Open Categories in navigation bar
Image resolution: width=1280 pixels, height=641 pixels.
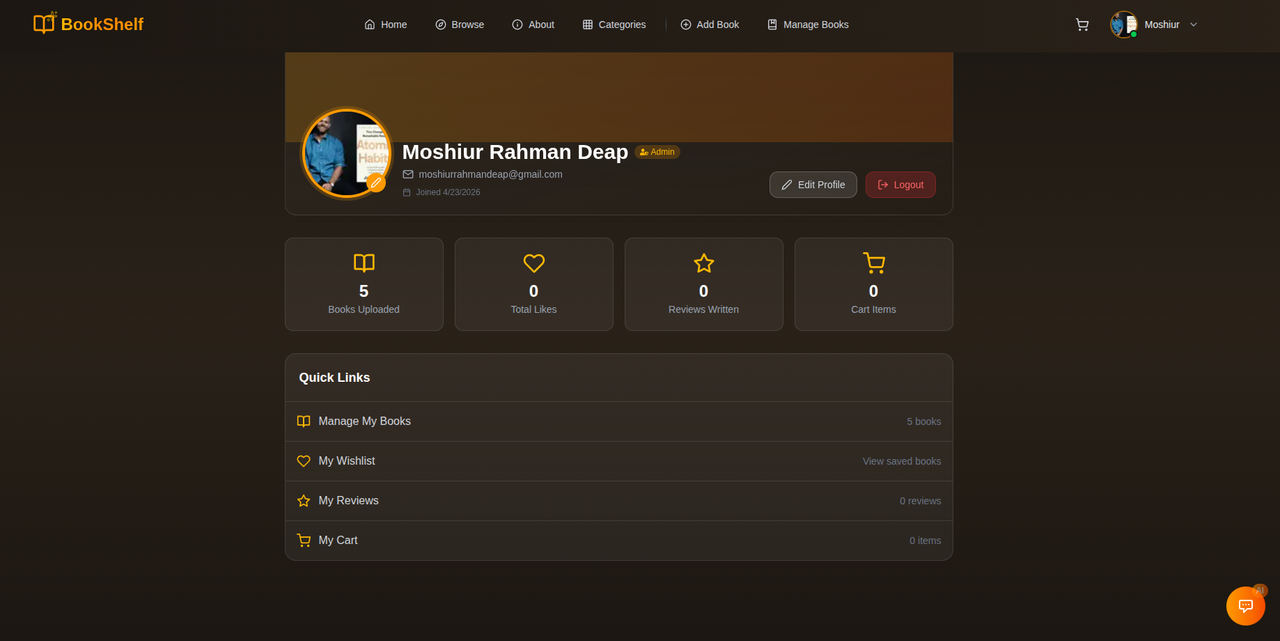click(x=614, y=24)
